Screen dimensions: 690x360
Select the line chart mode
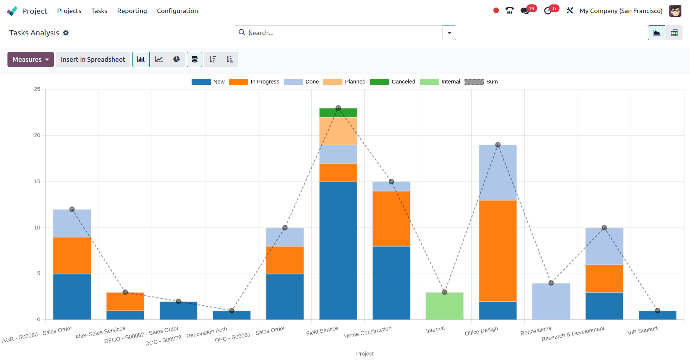tap(159, 59)
